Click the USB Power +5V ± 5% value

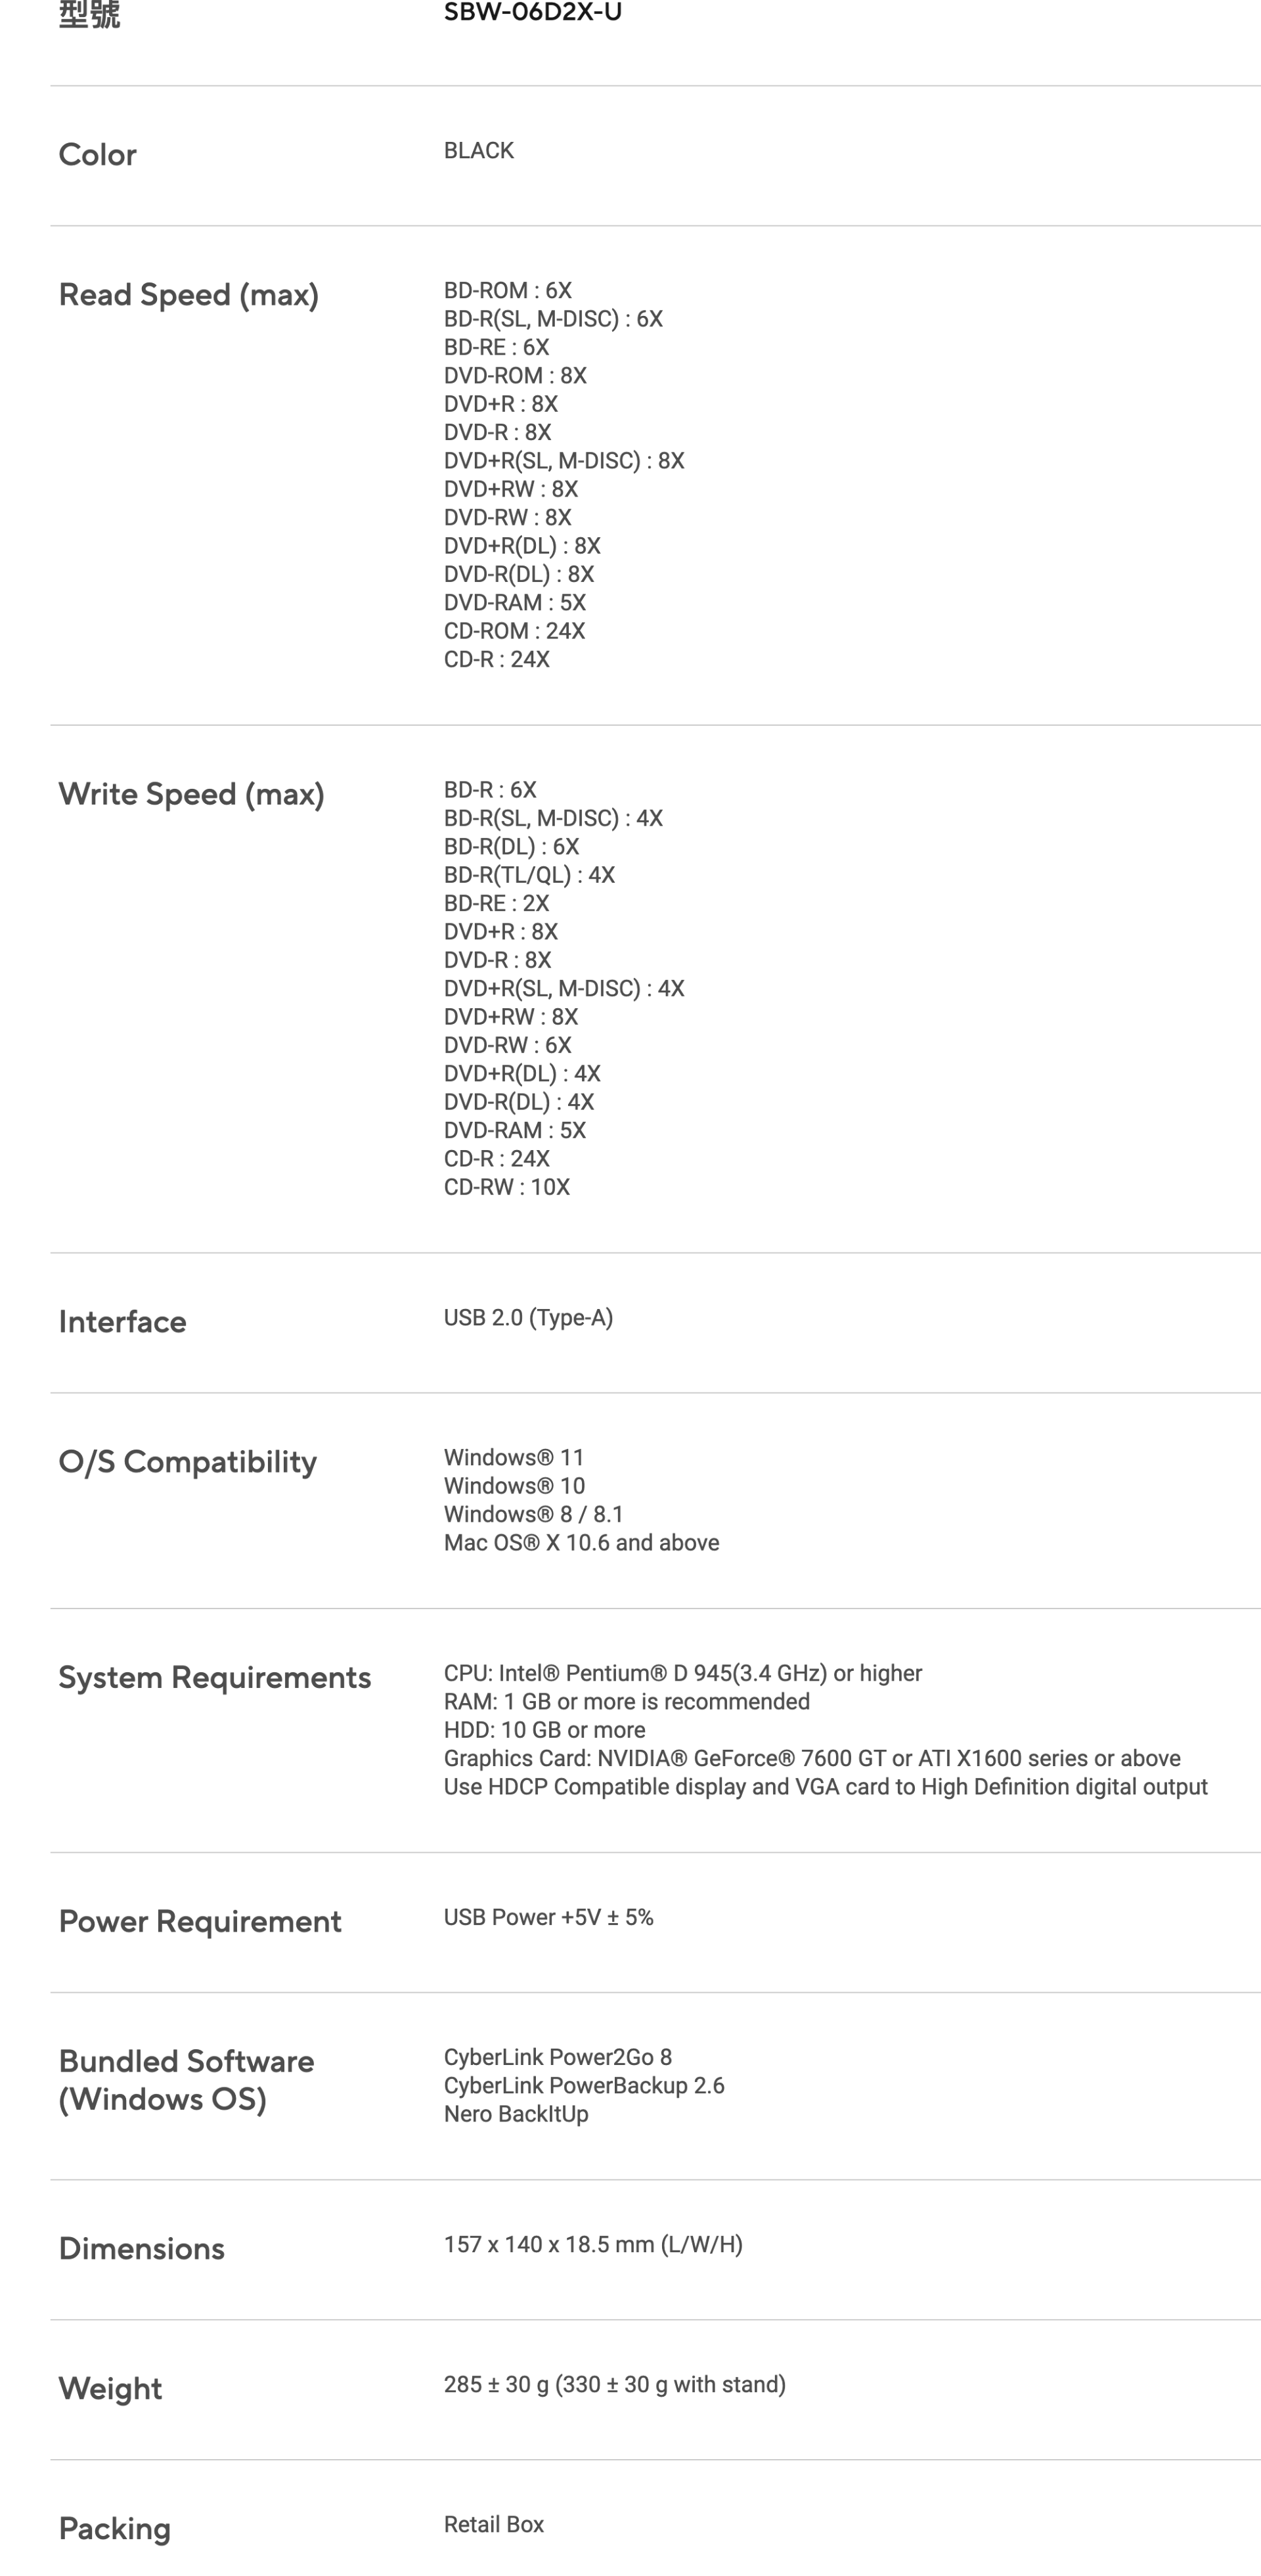pyautogui.click(x=548, y=1918)
